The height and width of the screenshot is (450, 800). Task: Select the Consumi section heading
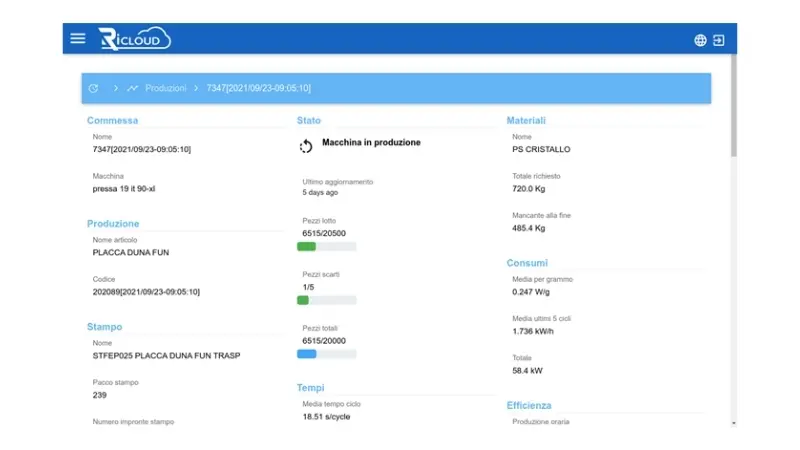pyautogui.click(x=527, y=263)
